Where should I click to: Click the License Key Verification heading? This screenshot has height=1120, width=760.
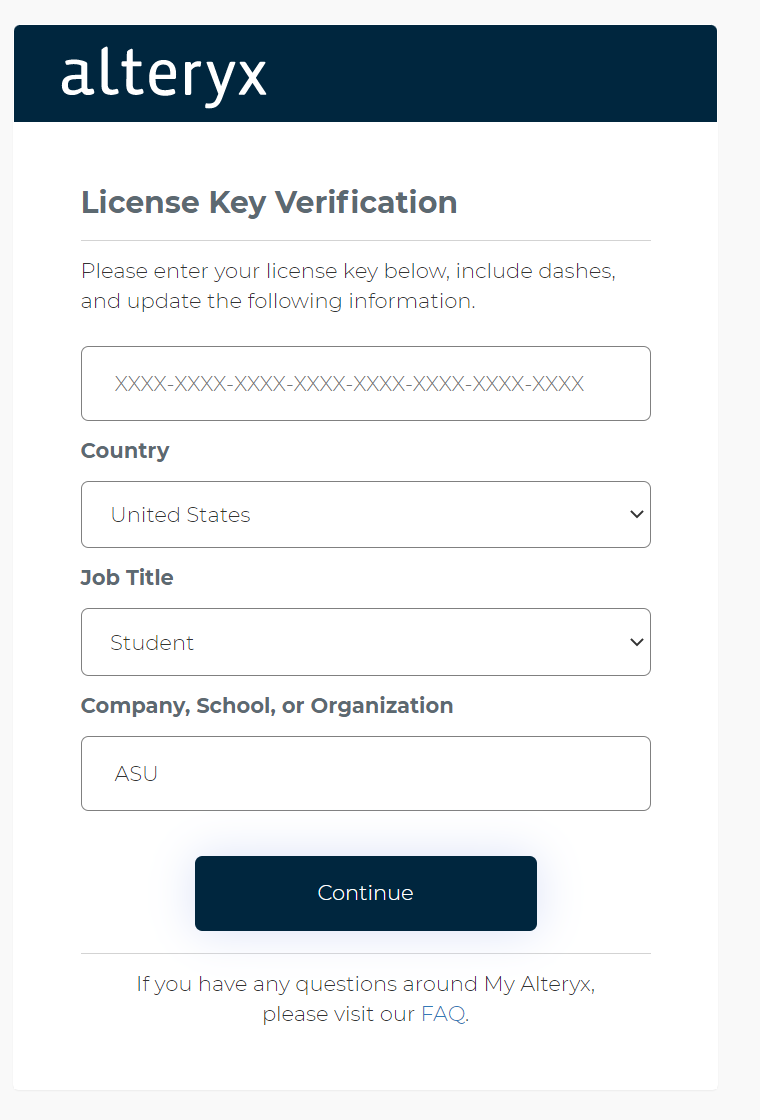268,202
